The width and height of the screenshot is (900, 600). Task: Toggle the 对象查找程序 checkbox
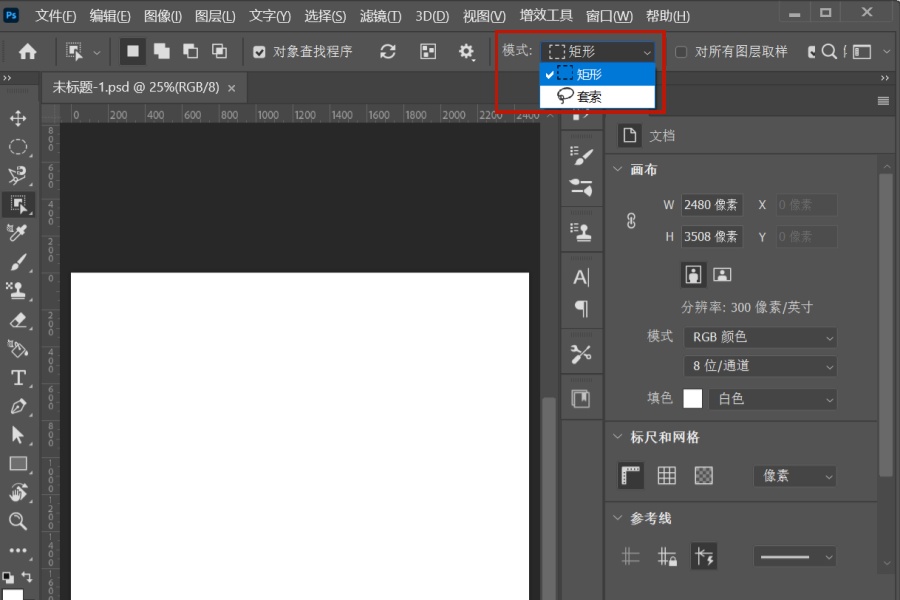[x=259, y=52]
